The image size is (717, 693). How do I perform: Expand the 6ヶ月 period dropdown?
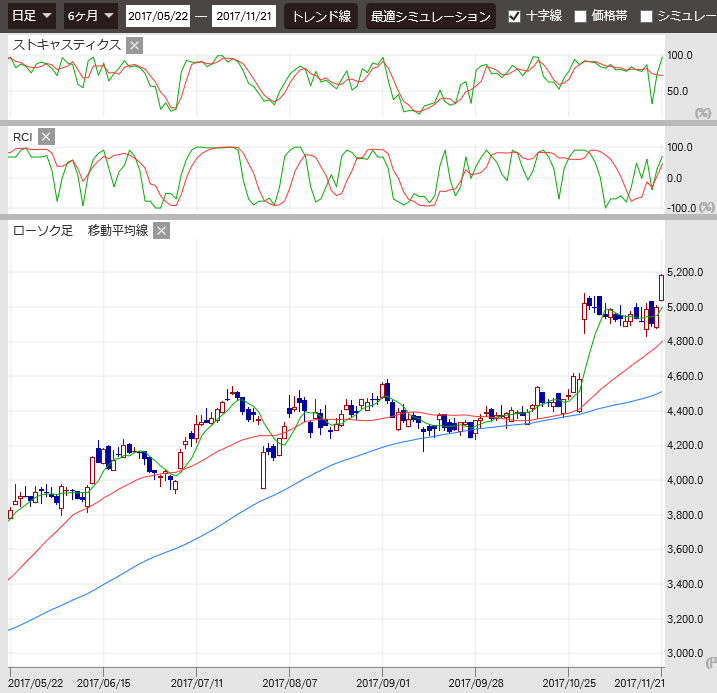[x=90, y=16]
